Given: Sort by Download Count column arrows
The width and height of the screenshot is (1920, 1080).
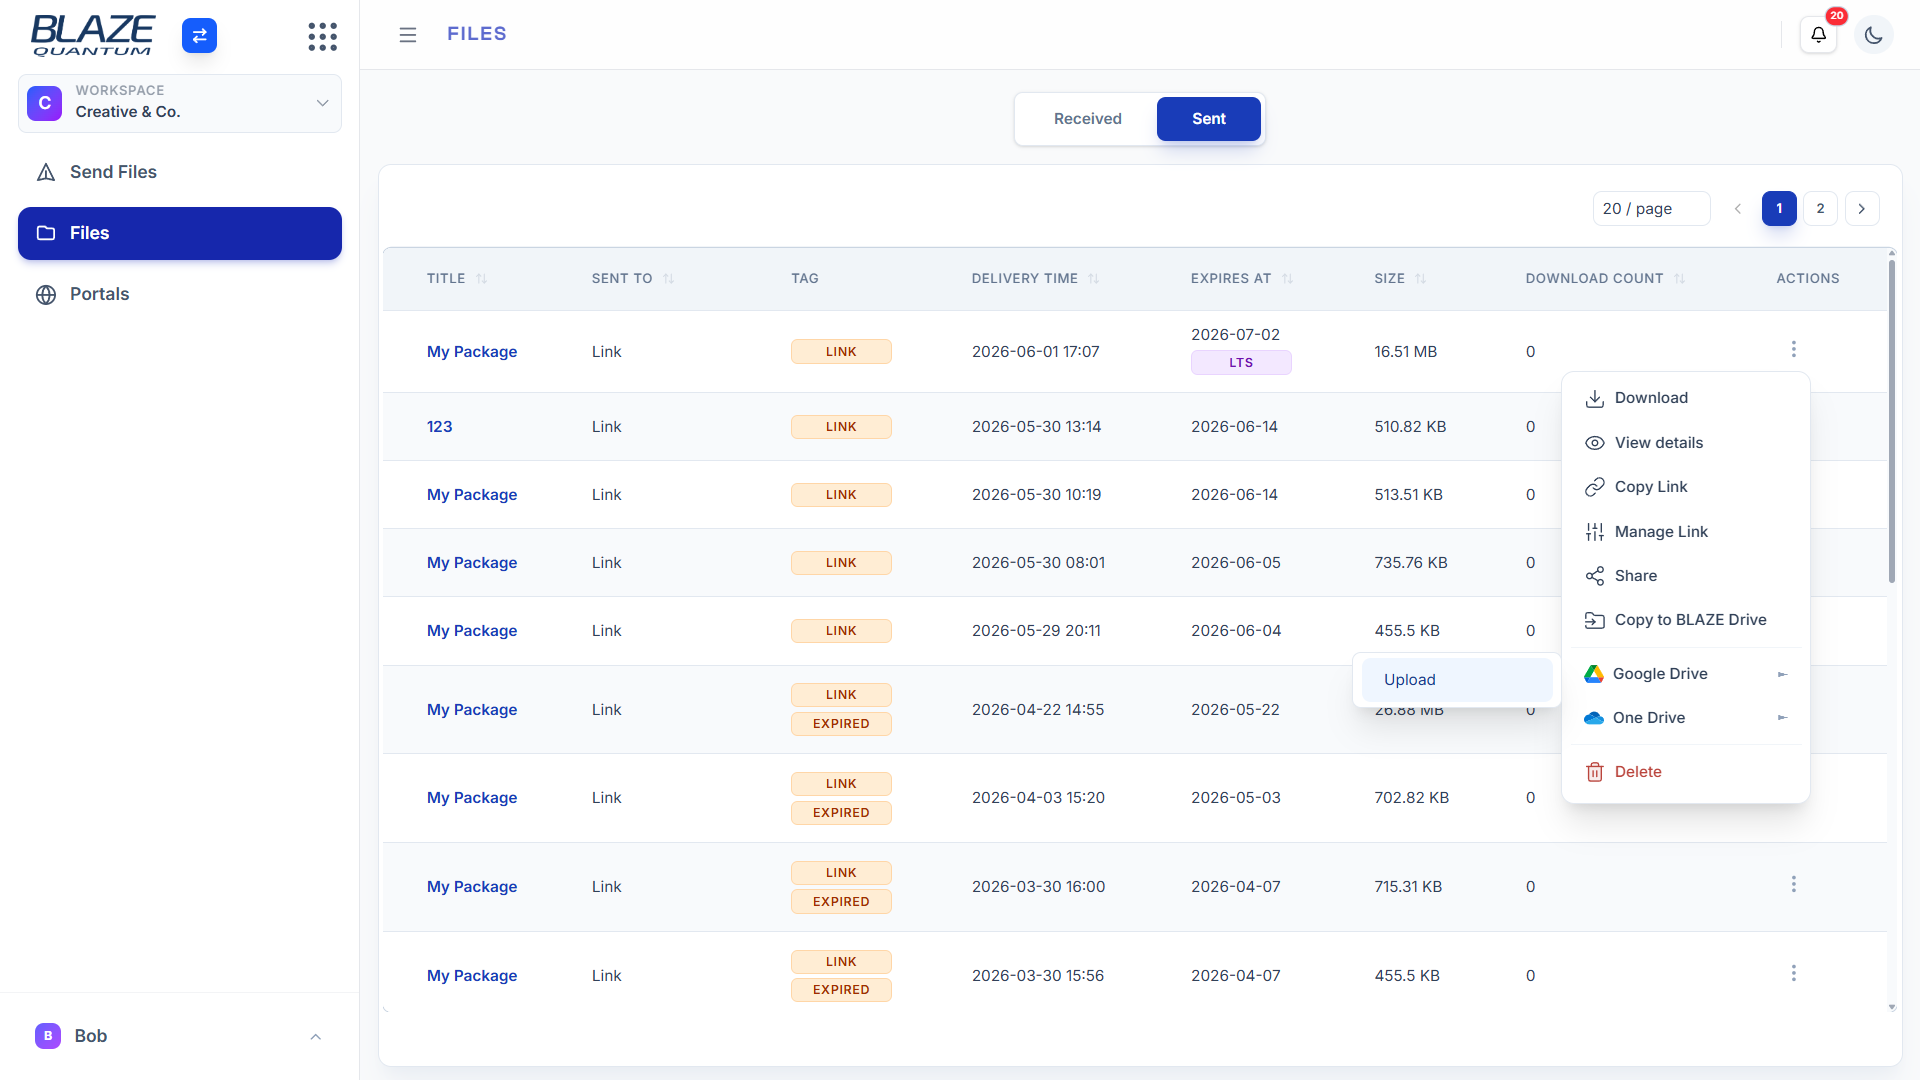Looking at the screenshot, I should coord(1679,279).
